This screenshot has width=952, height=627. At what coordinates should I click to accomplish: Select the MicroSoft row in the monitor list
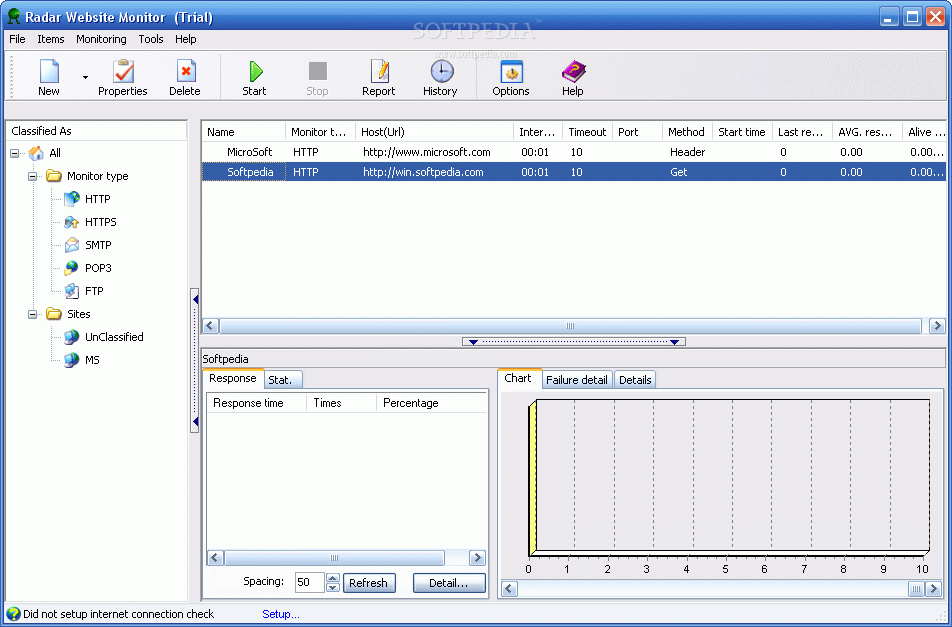(574, 152)
